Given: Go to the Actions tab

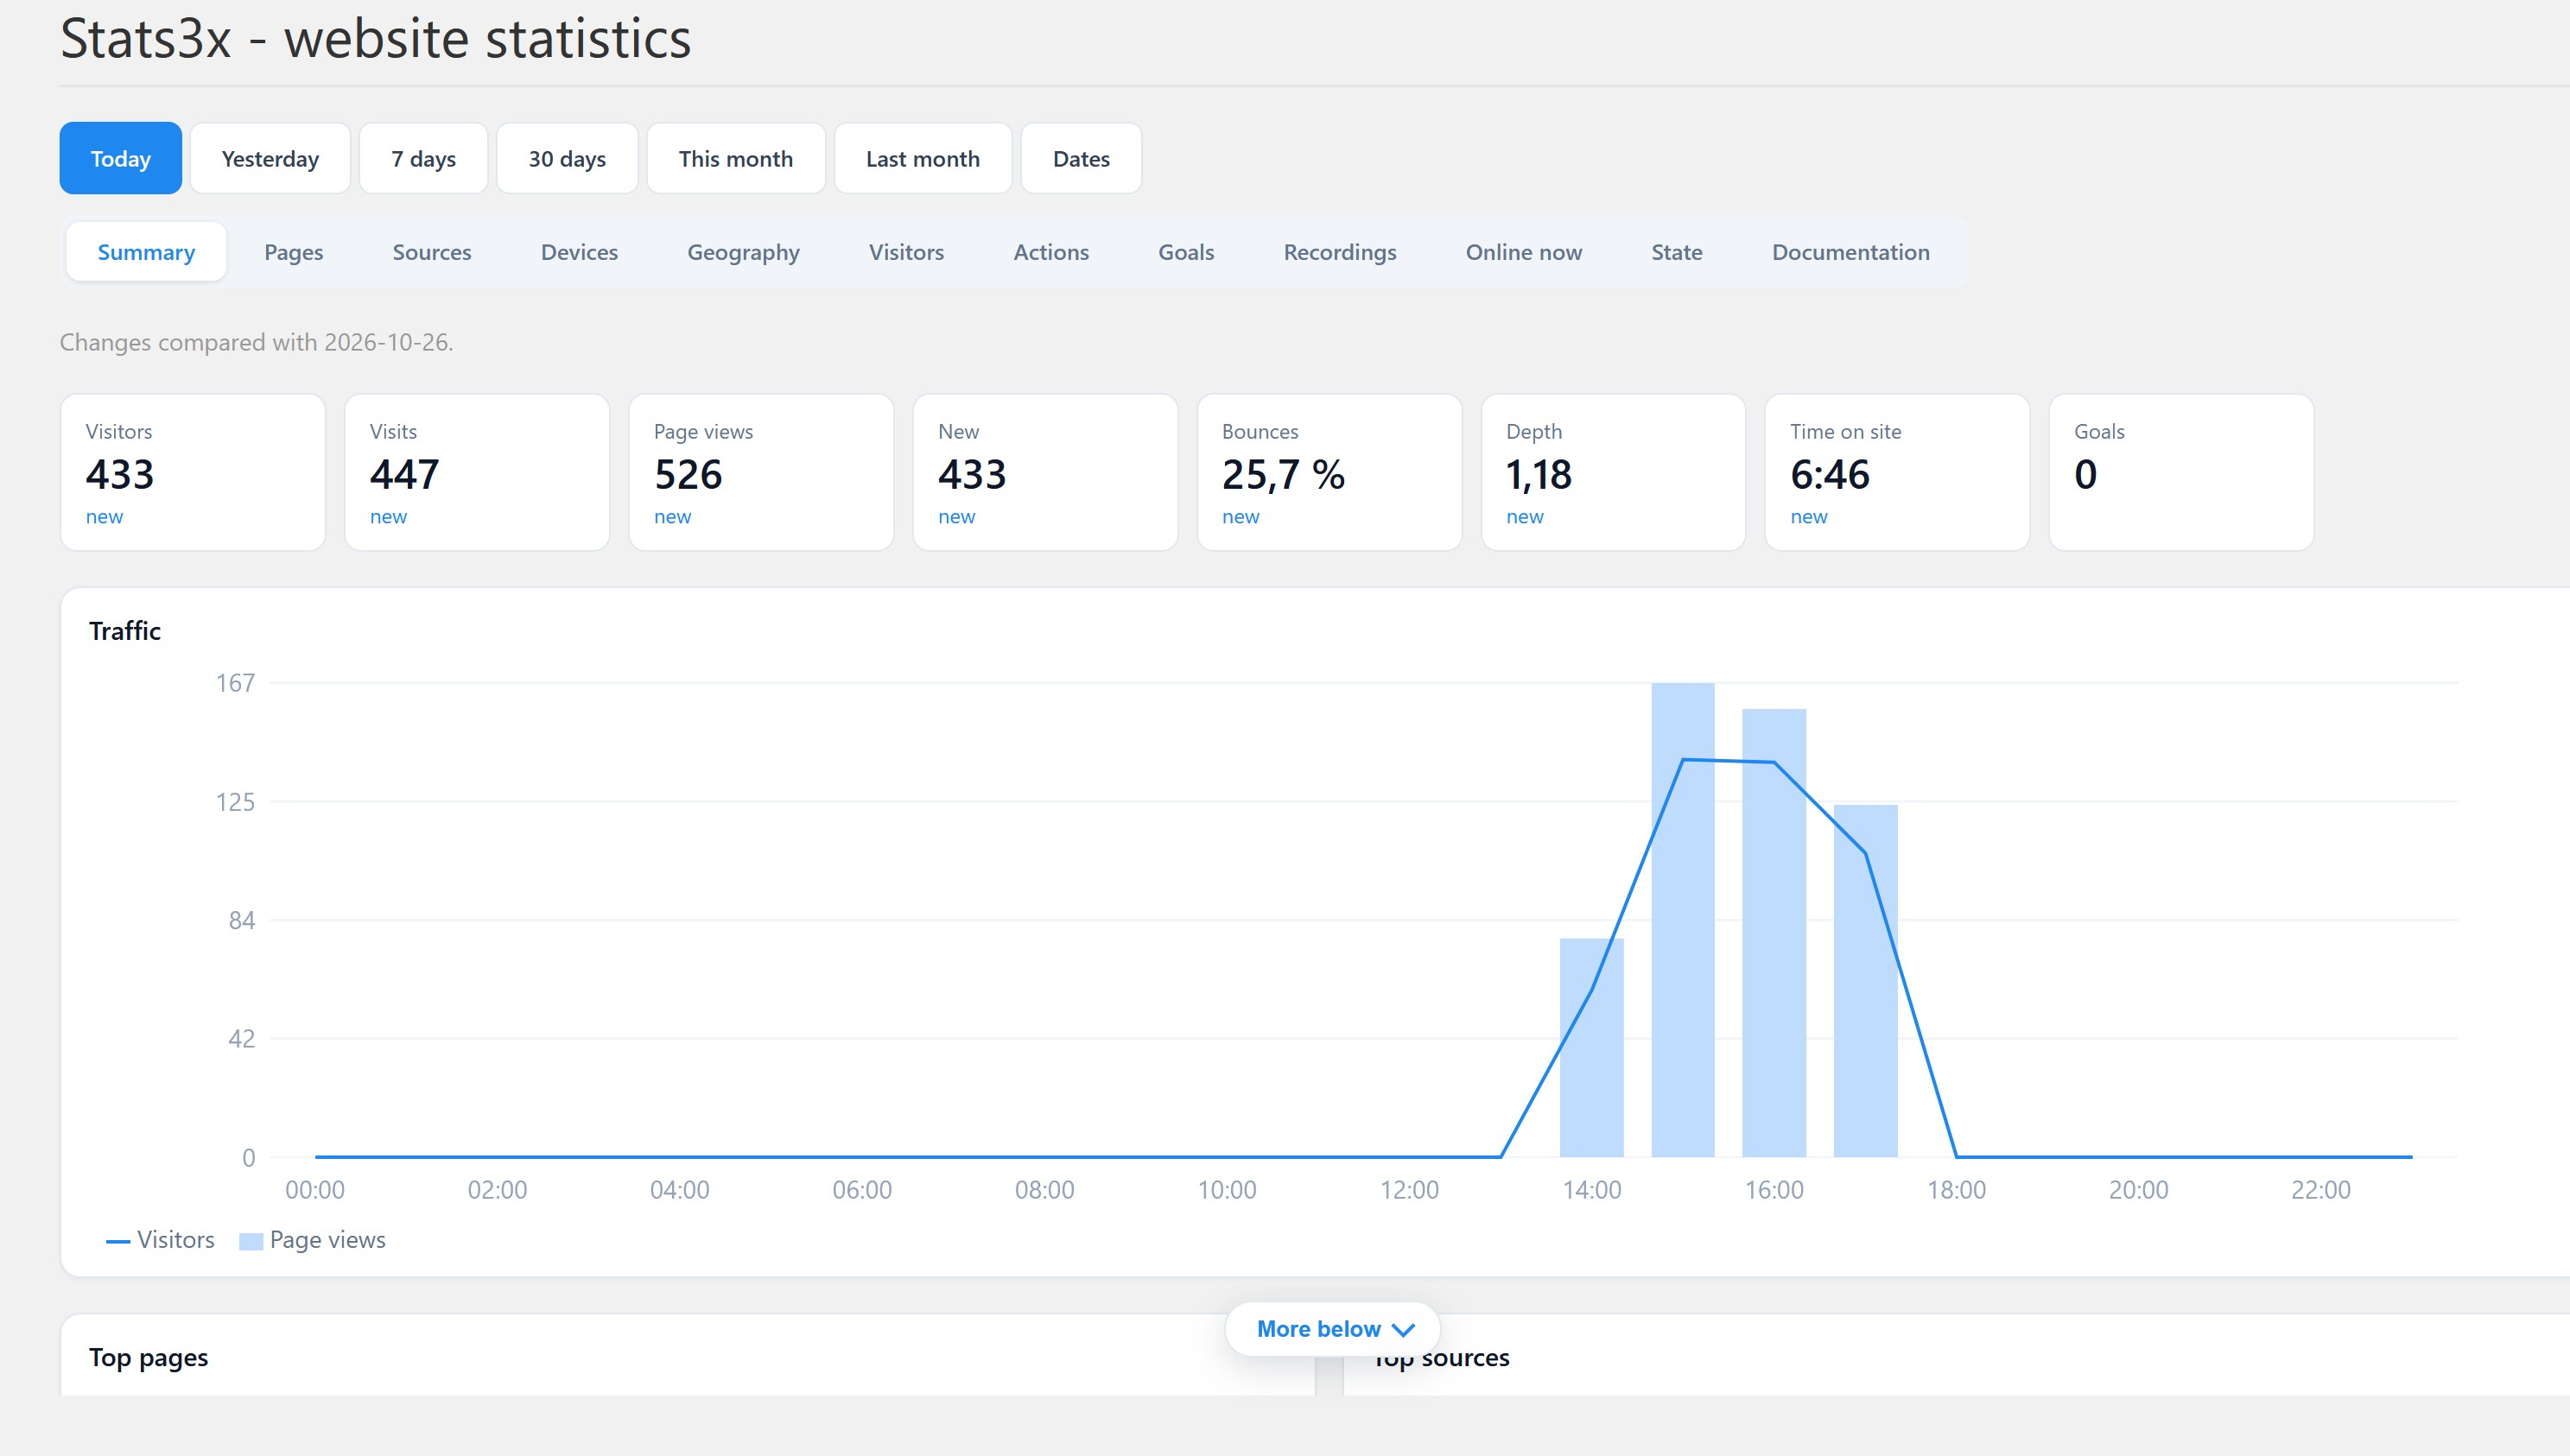Looking at the screenshot, I should (1051, 252).
